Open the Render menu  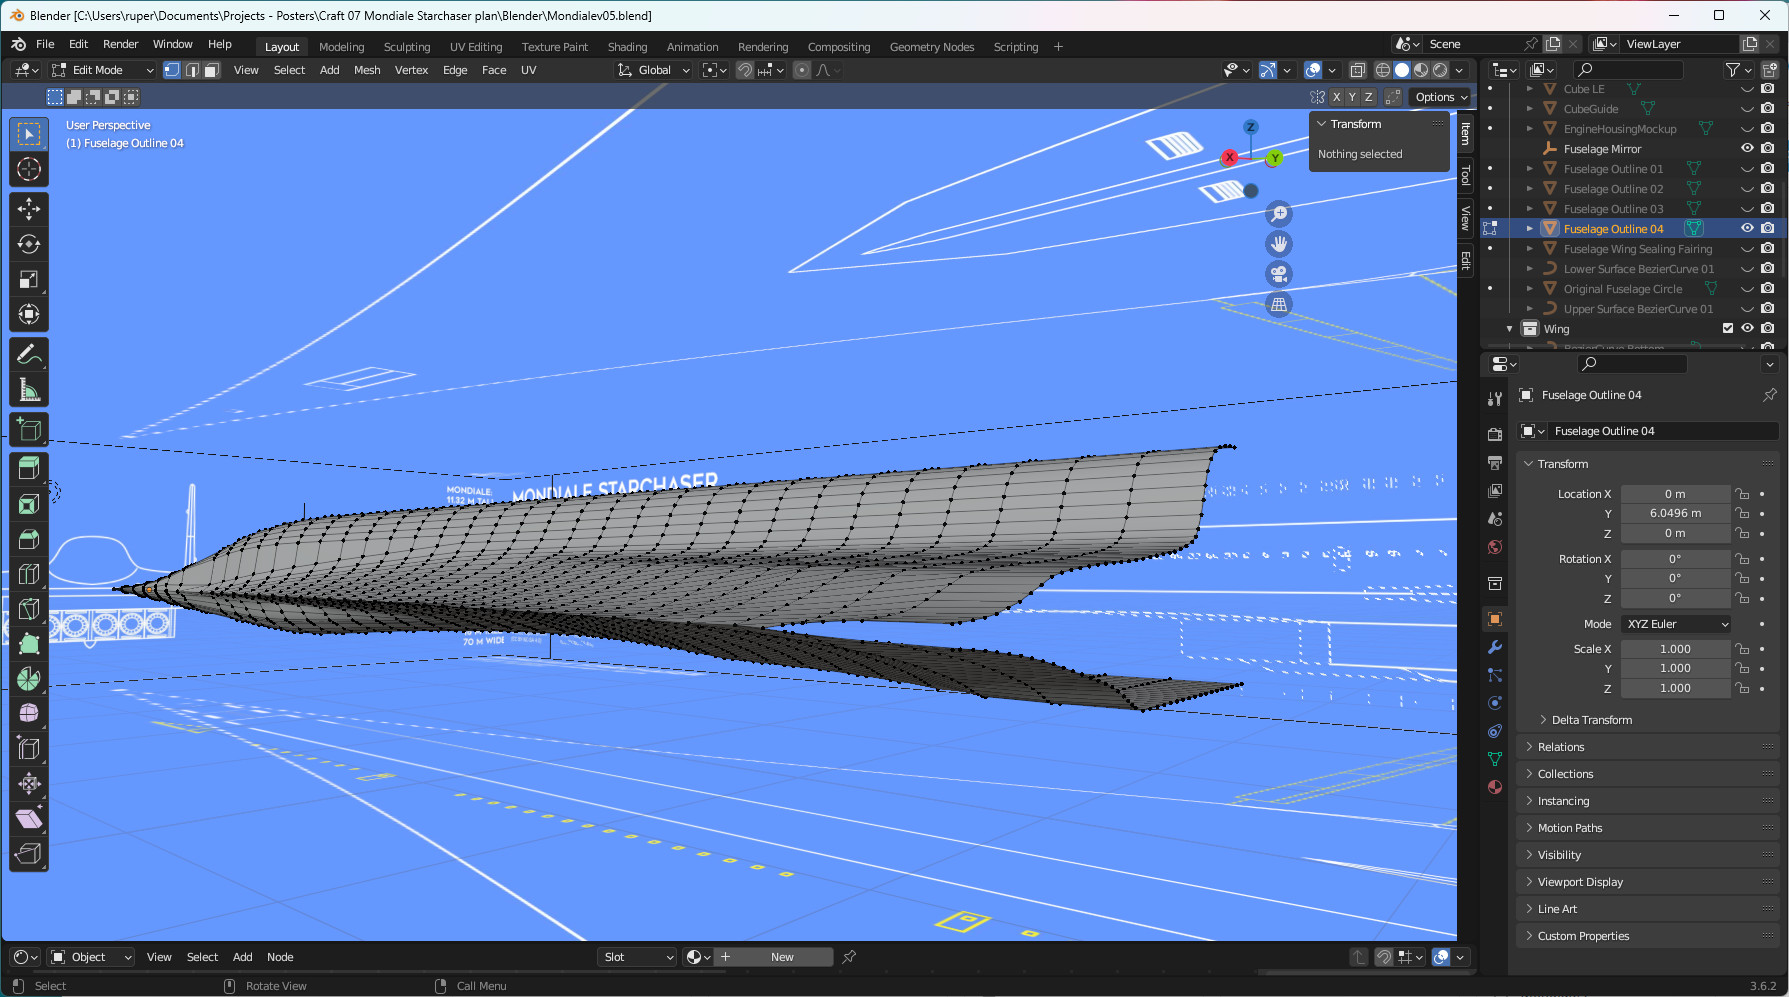click(120, 44)
